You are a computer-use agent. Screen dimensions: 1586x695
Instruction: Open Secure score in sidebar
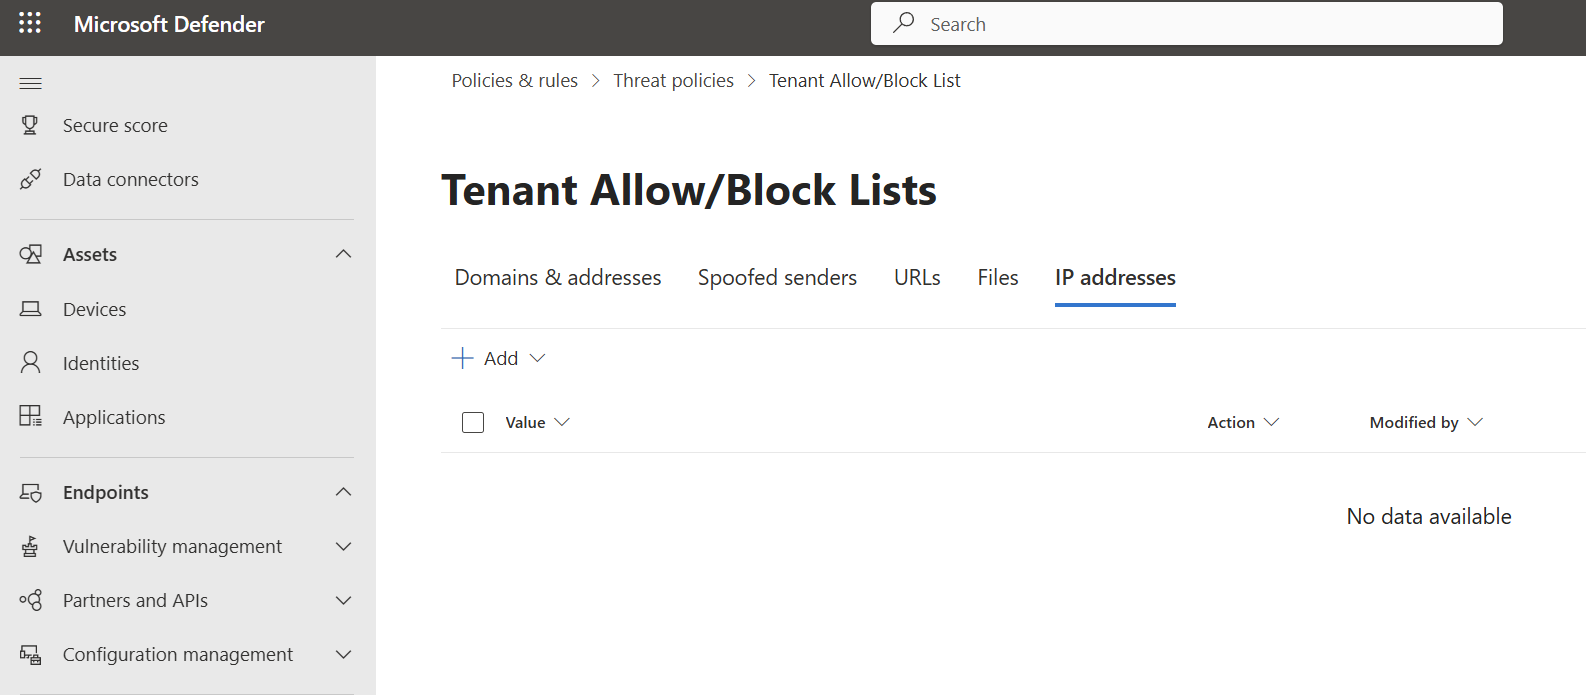(x=115, y=125)
